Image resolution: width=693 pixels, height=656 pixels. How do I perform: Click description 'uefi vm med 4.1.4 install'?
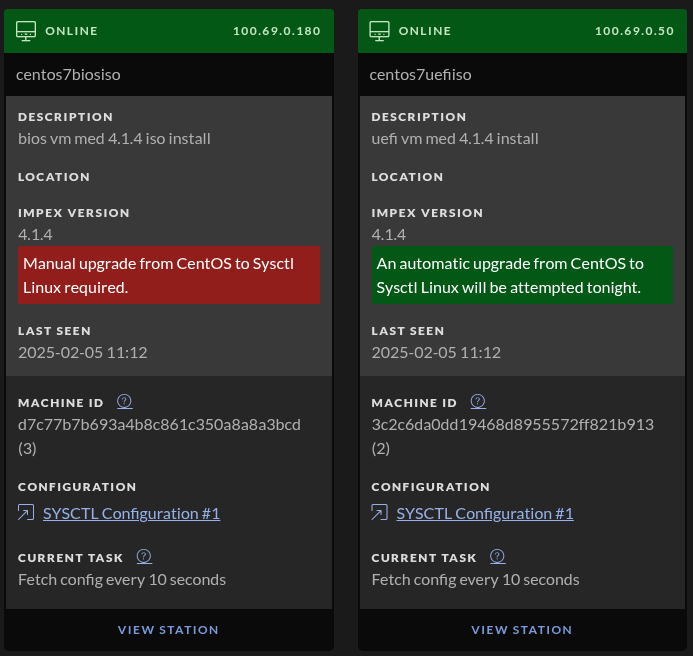(455, 139)
